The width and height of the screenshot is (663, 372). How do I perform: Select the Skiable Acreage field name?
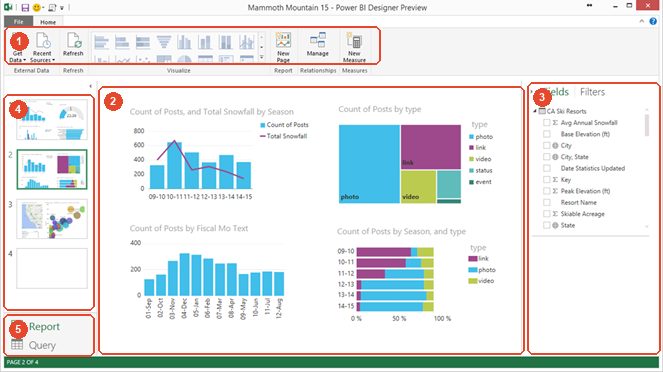pyautogui.click(x=582, y=214)
